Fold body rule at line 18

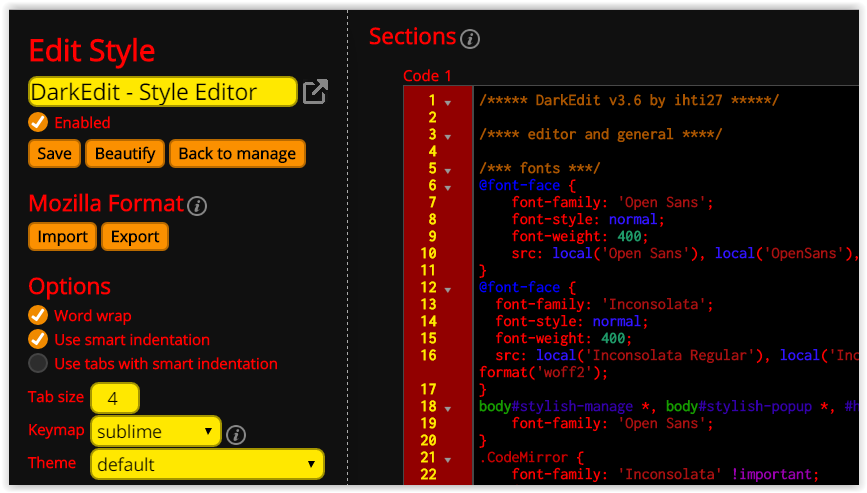point(448,409)
